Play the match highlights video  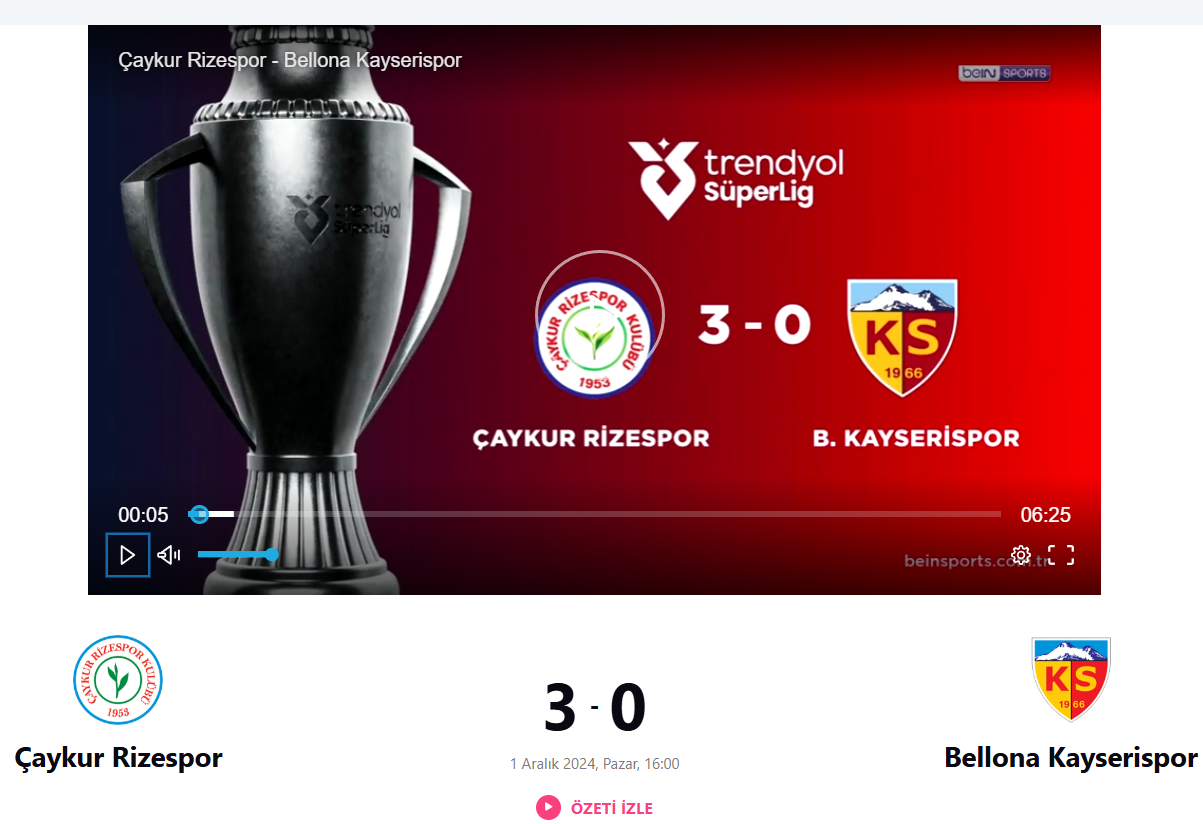(x=128, y=555)
